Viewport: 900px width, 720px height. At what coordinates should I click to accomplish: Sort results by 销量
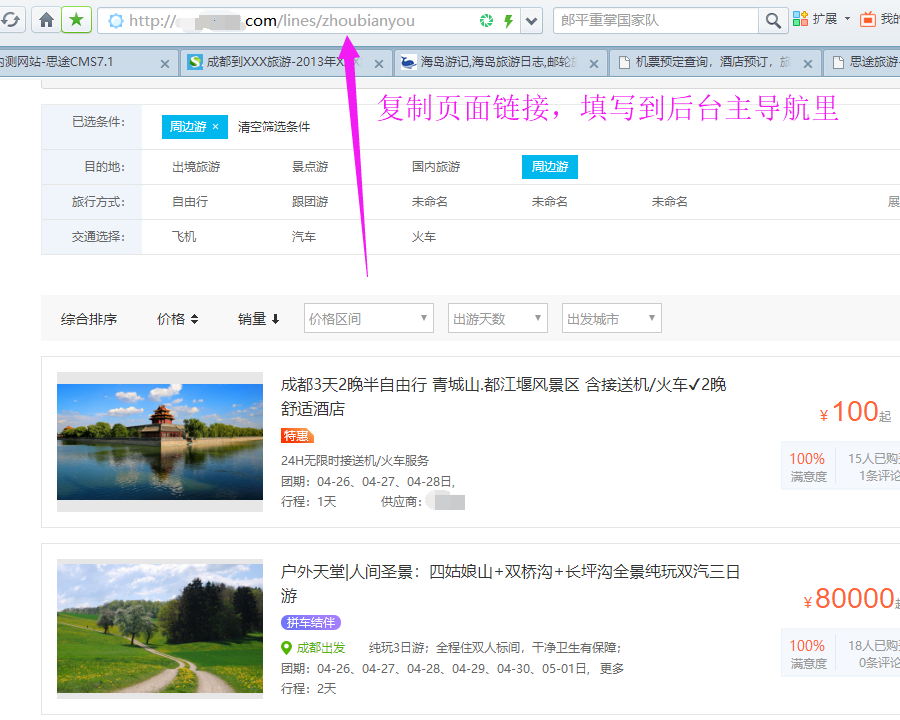(x=258, y=319)
